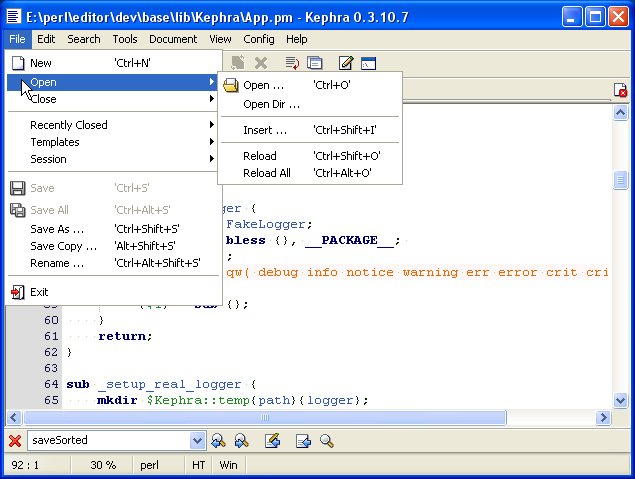Click the blank page icon beside New
635x479 pixels.
[x=18, y=63]
